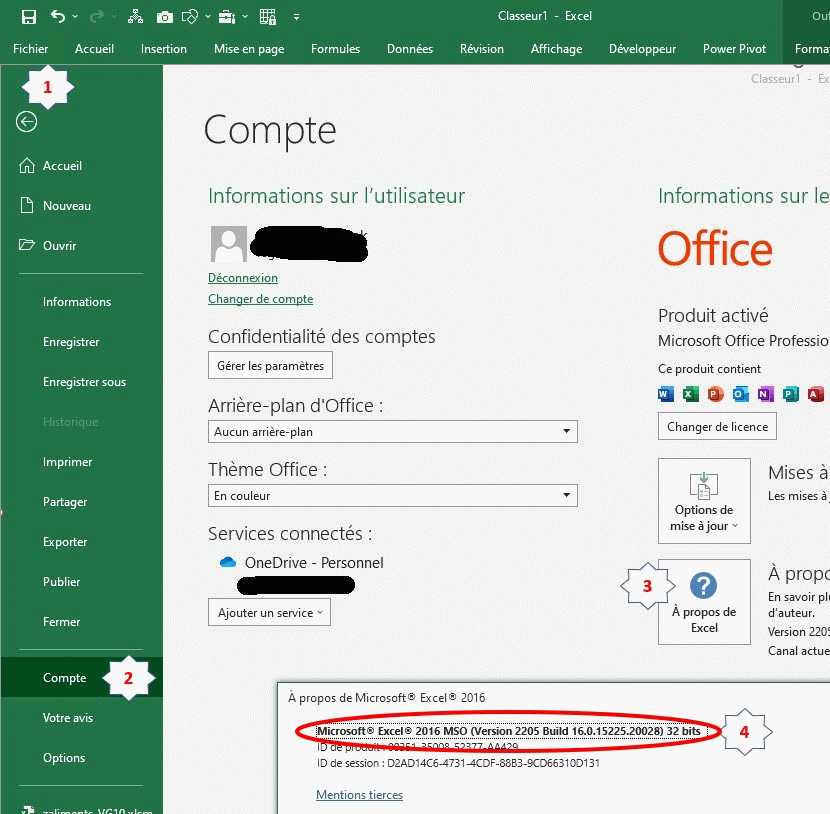Click the user avatar picture
830x814 pixels.
point(229,244)
